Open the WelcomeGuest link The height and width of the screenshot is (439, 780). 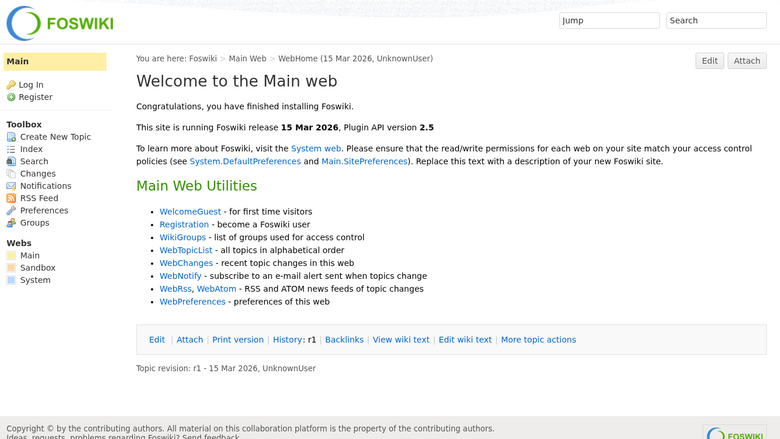pyautogui.click(x=190, y=212)
